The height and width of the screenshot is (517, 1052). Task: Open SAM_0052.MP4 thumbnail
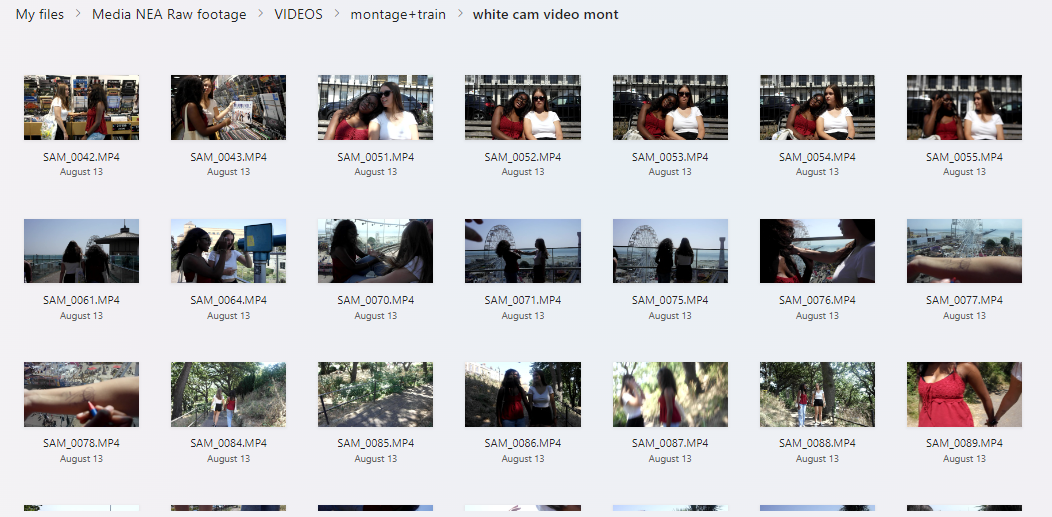coord(523,107)
